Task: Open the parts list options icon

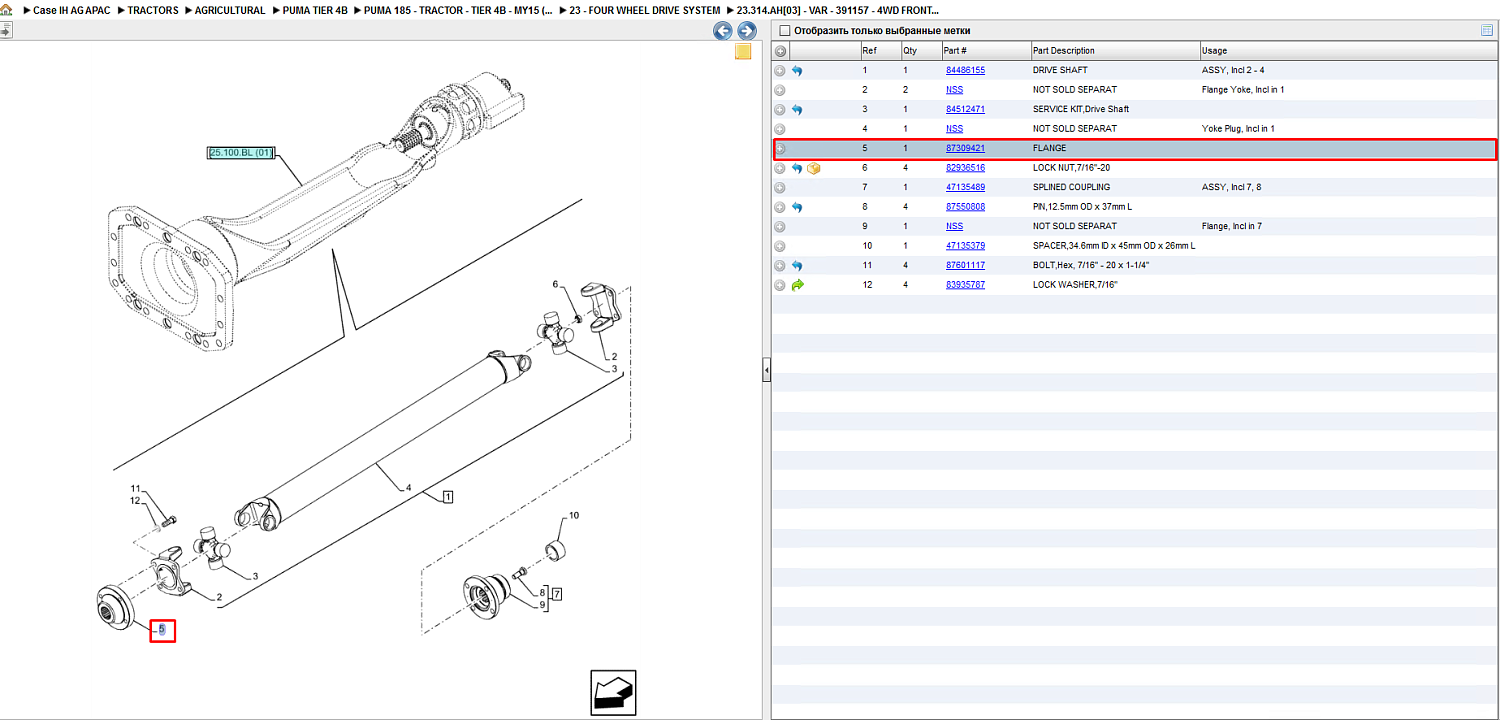Action: [1487, 30]
